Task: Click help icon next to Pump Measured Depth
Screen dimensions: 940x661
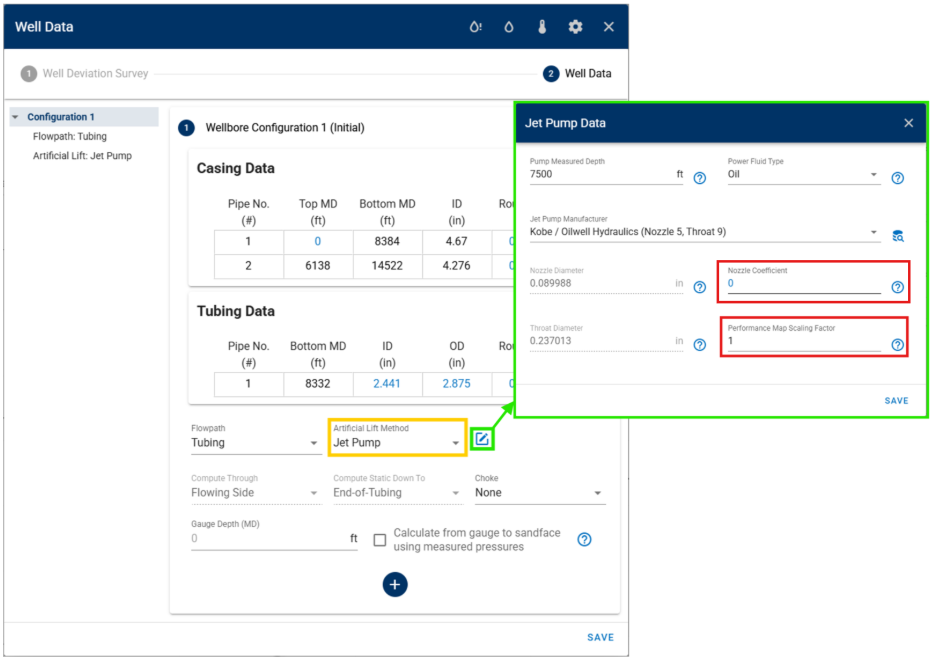Action: (x=700, y=178)
